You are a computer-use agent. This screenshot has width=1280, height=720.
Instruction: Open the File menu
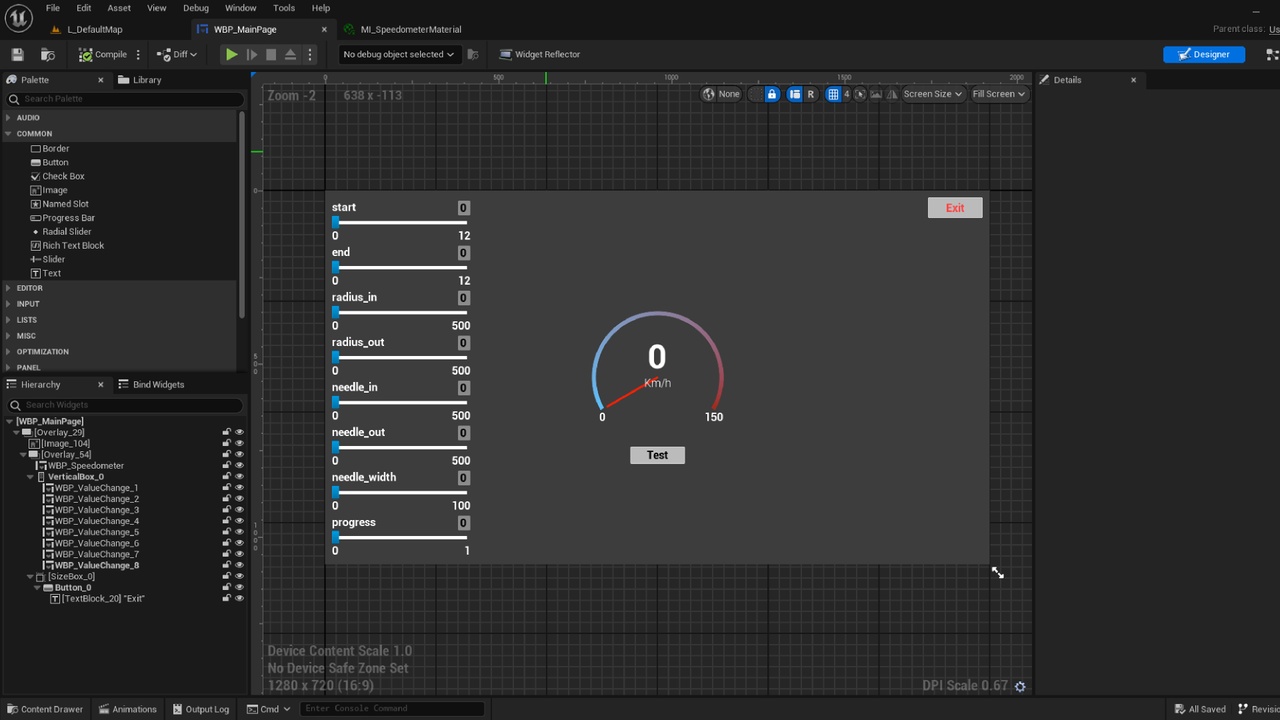52,8
